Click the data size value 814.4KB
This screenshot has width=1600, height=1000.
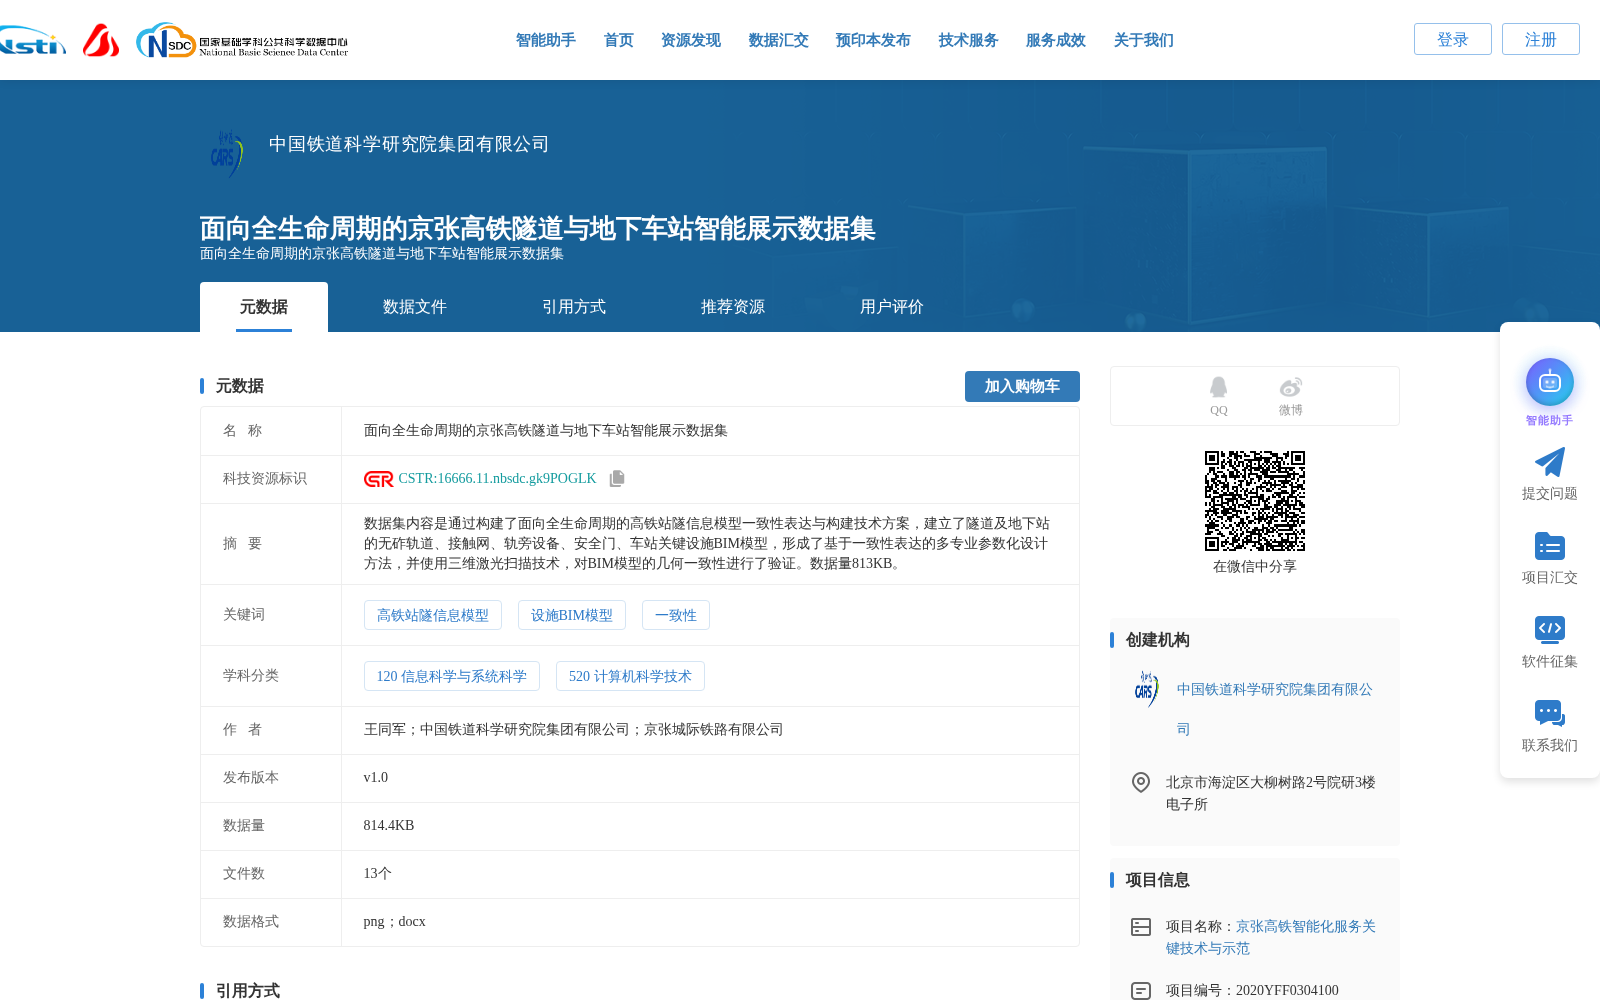(x=388, y=826)
